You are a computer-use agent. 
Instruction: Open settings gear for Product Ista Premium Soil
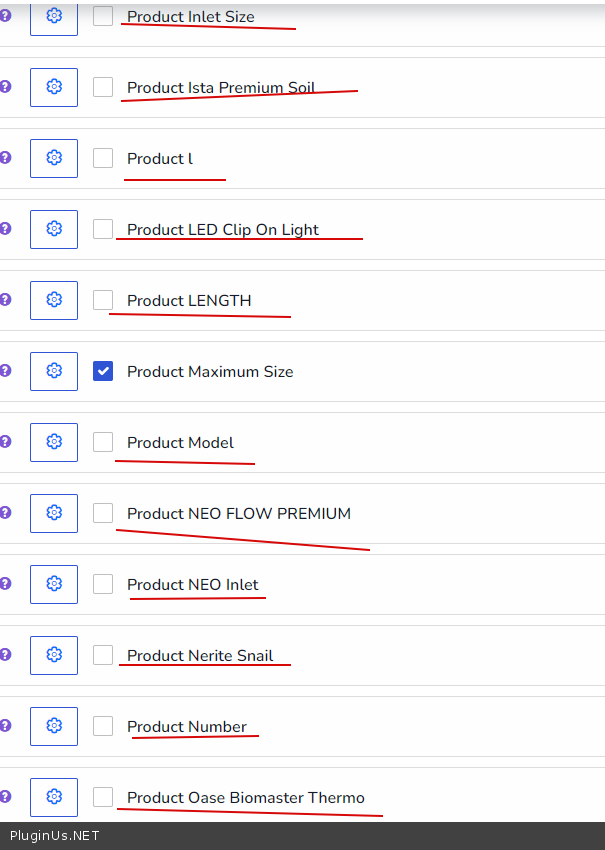54,87
